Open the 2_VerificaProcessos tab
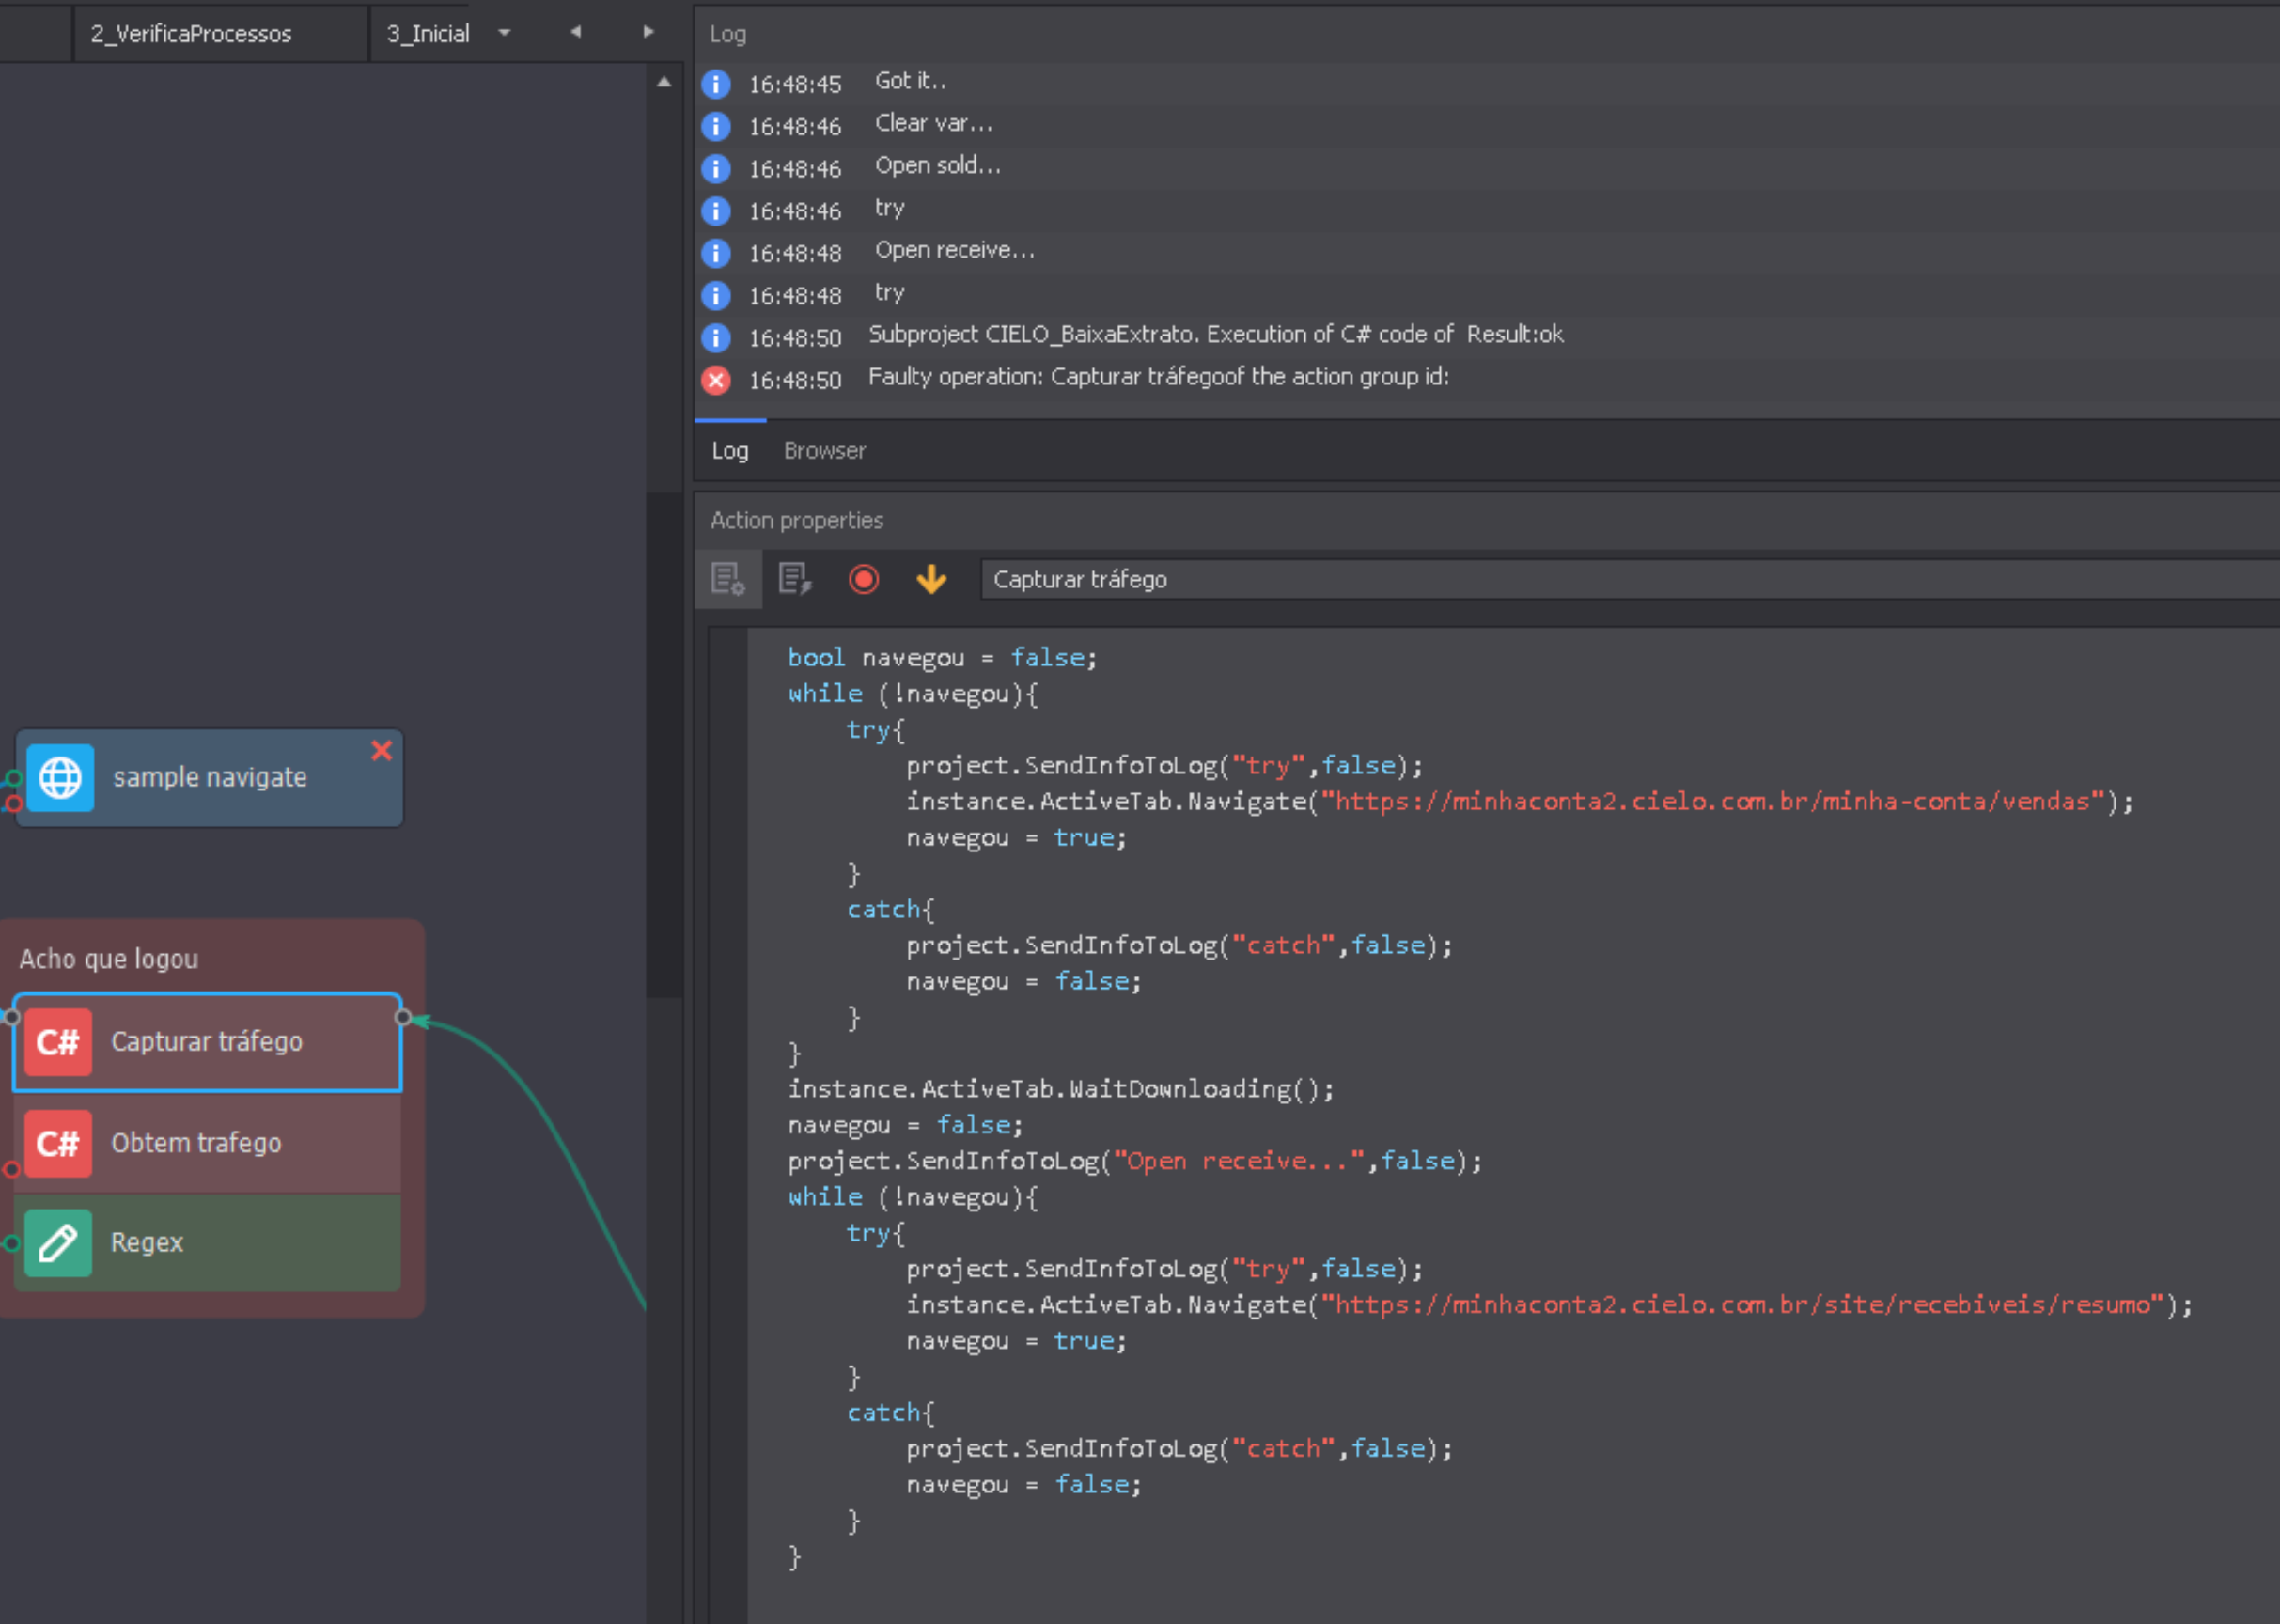 click(x=191, y=34)
